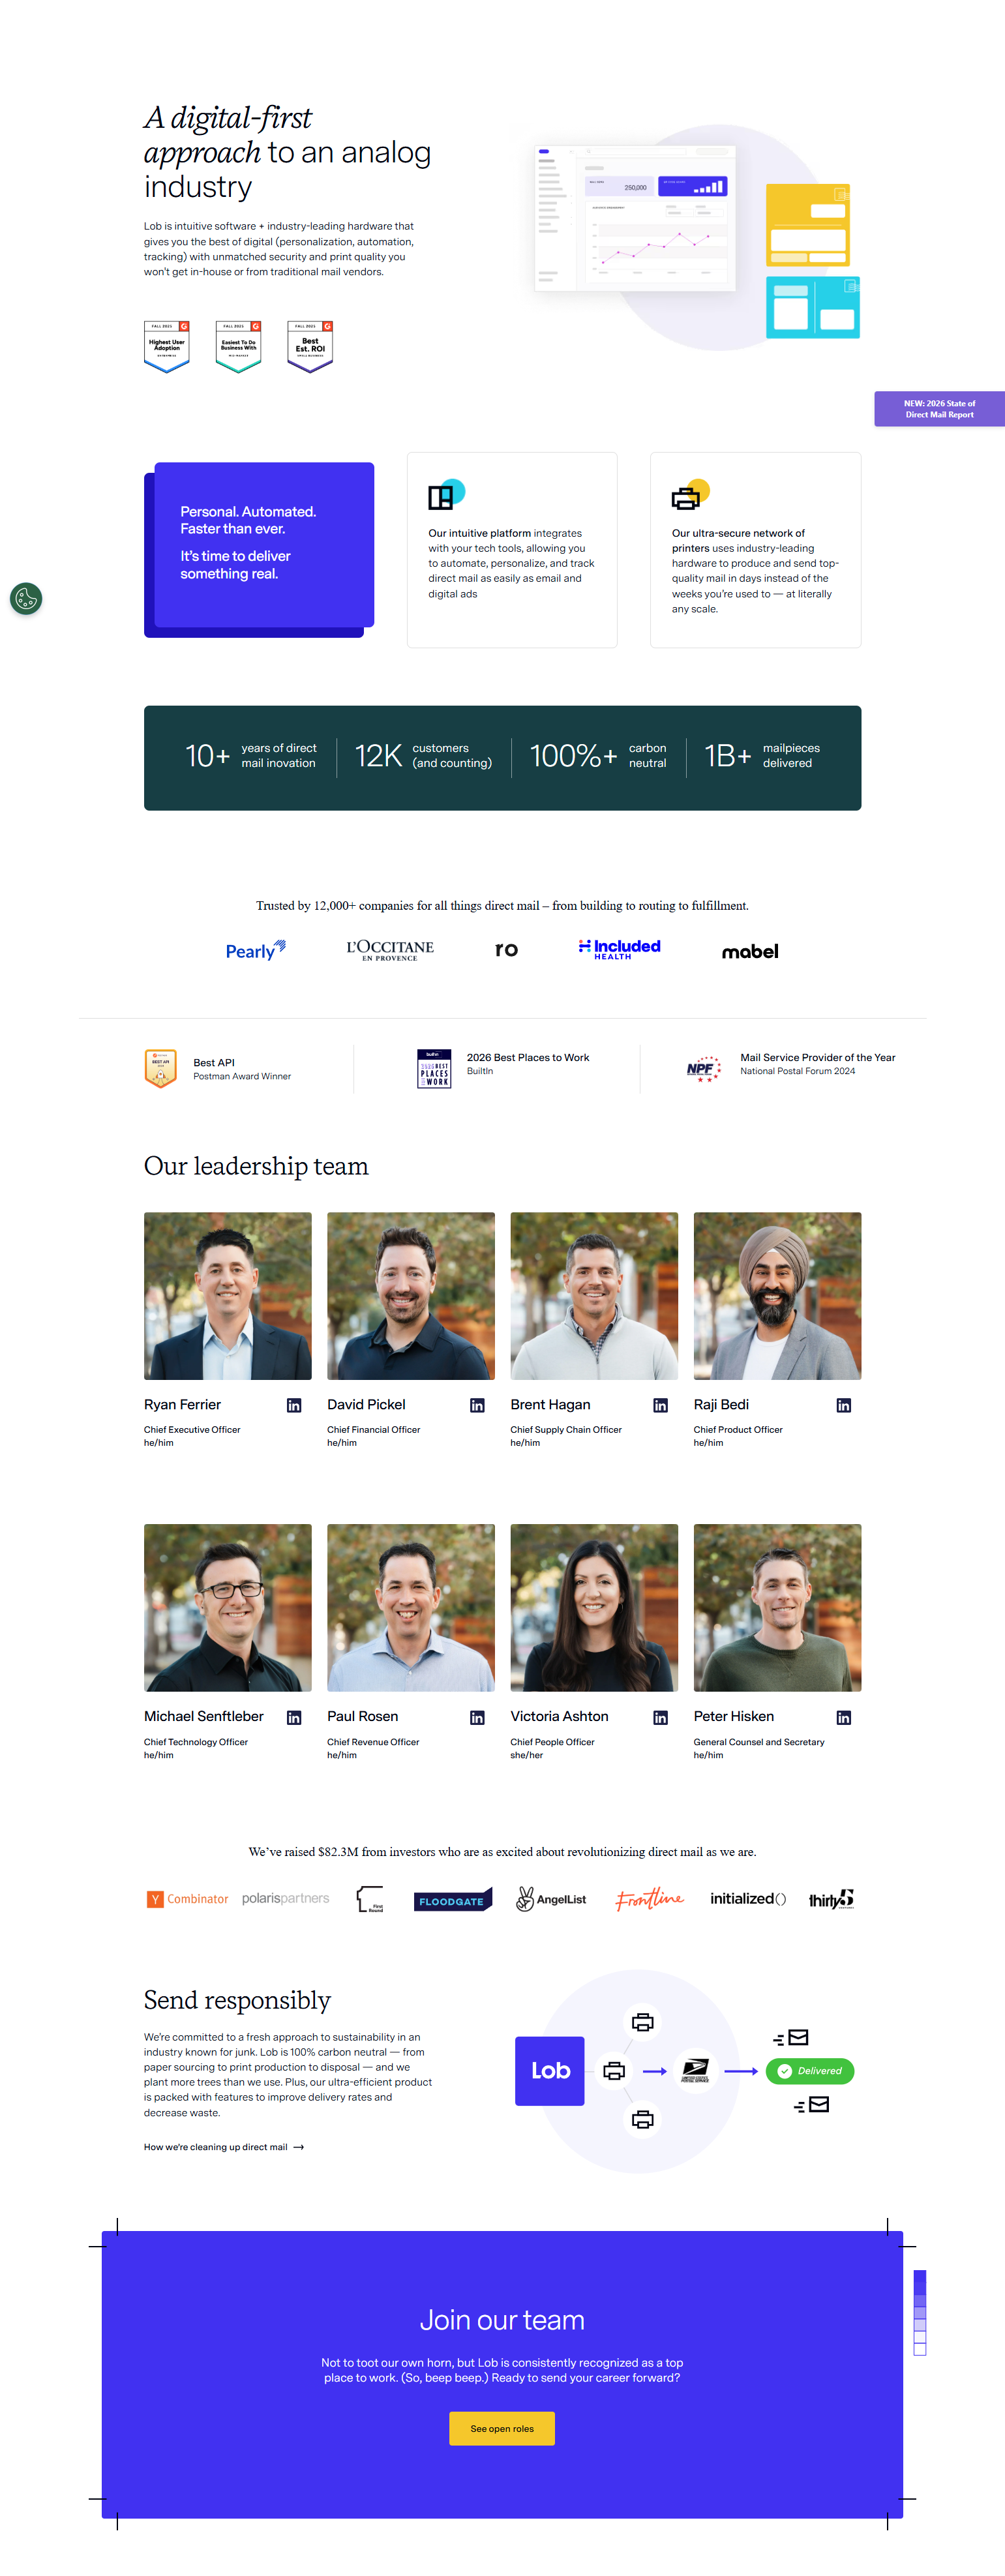
Task: Follow How we're cleaning up direct mail link
Action: [x=223, y=2147]
